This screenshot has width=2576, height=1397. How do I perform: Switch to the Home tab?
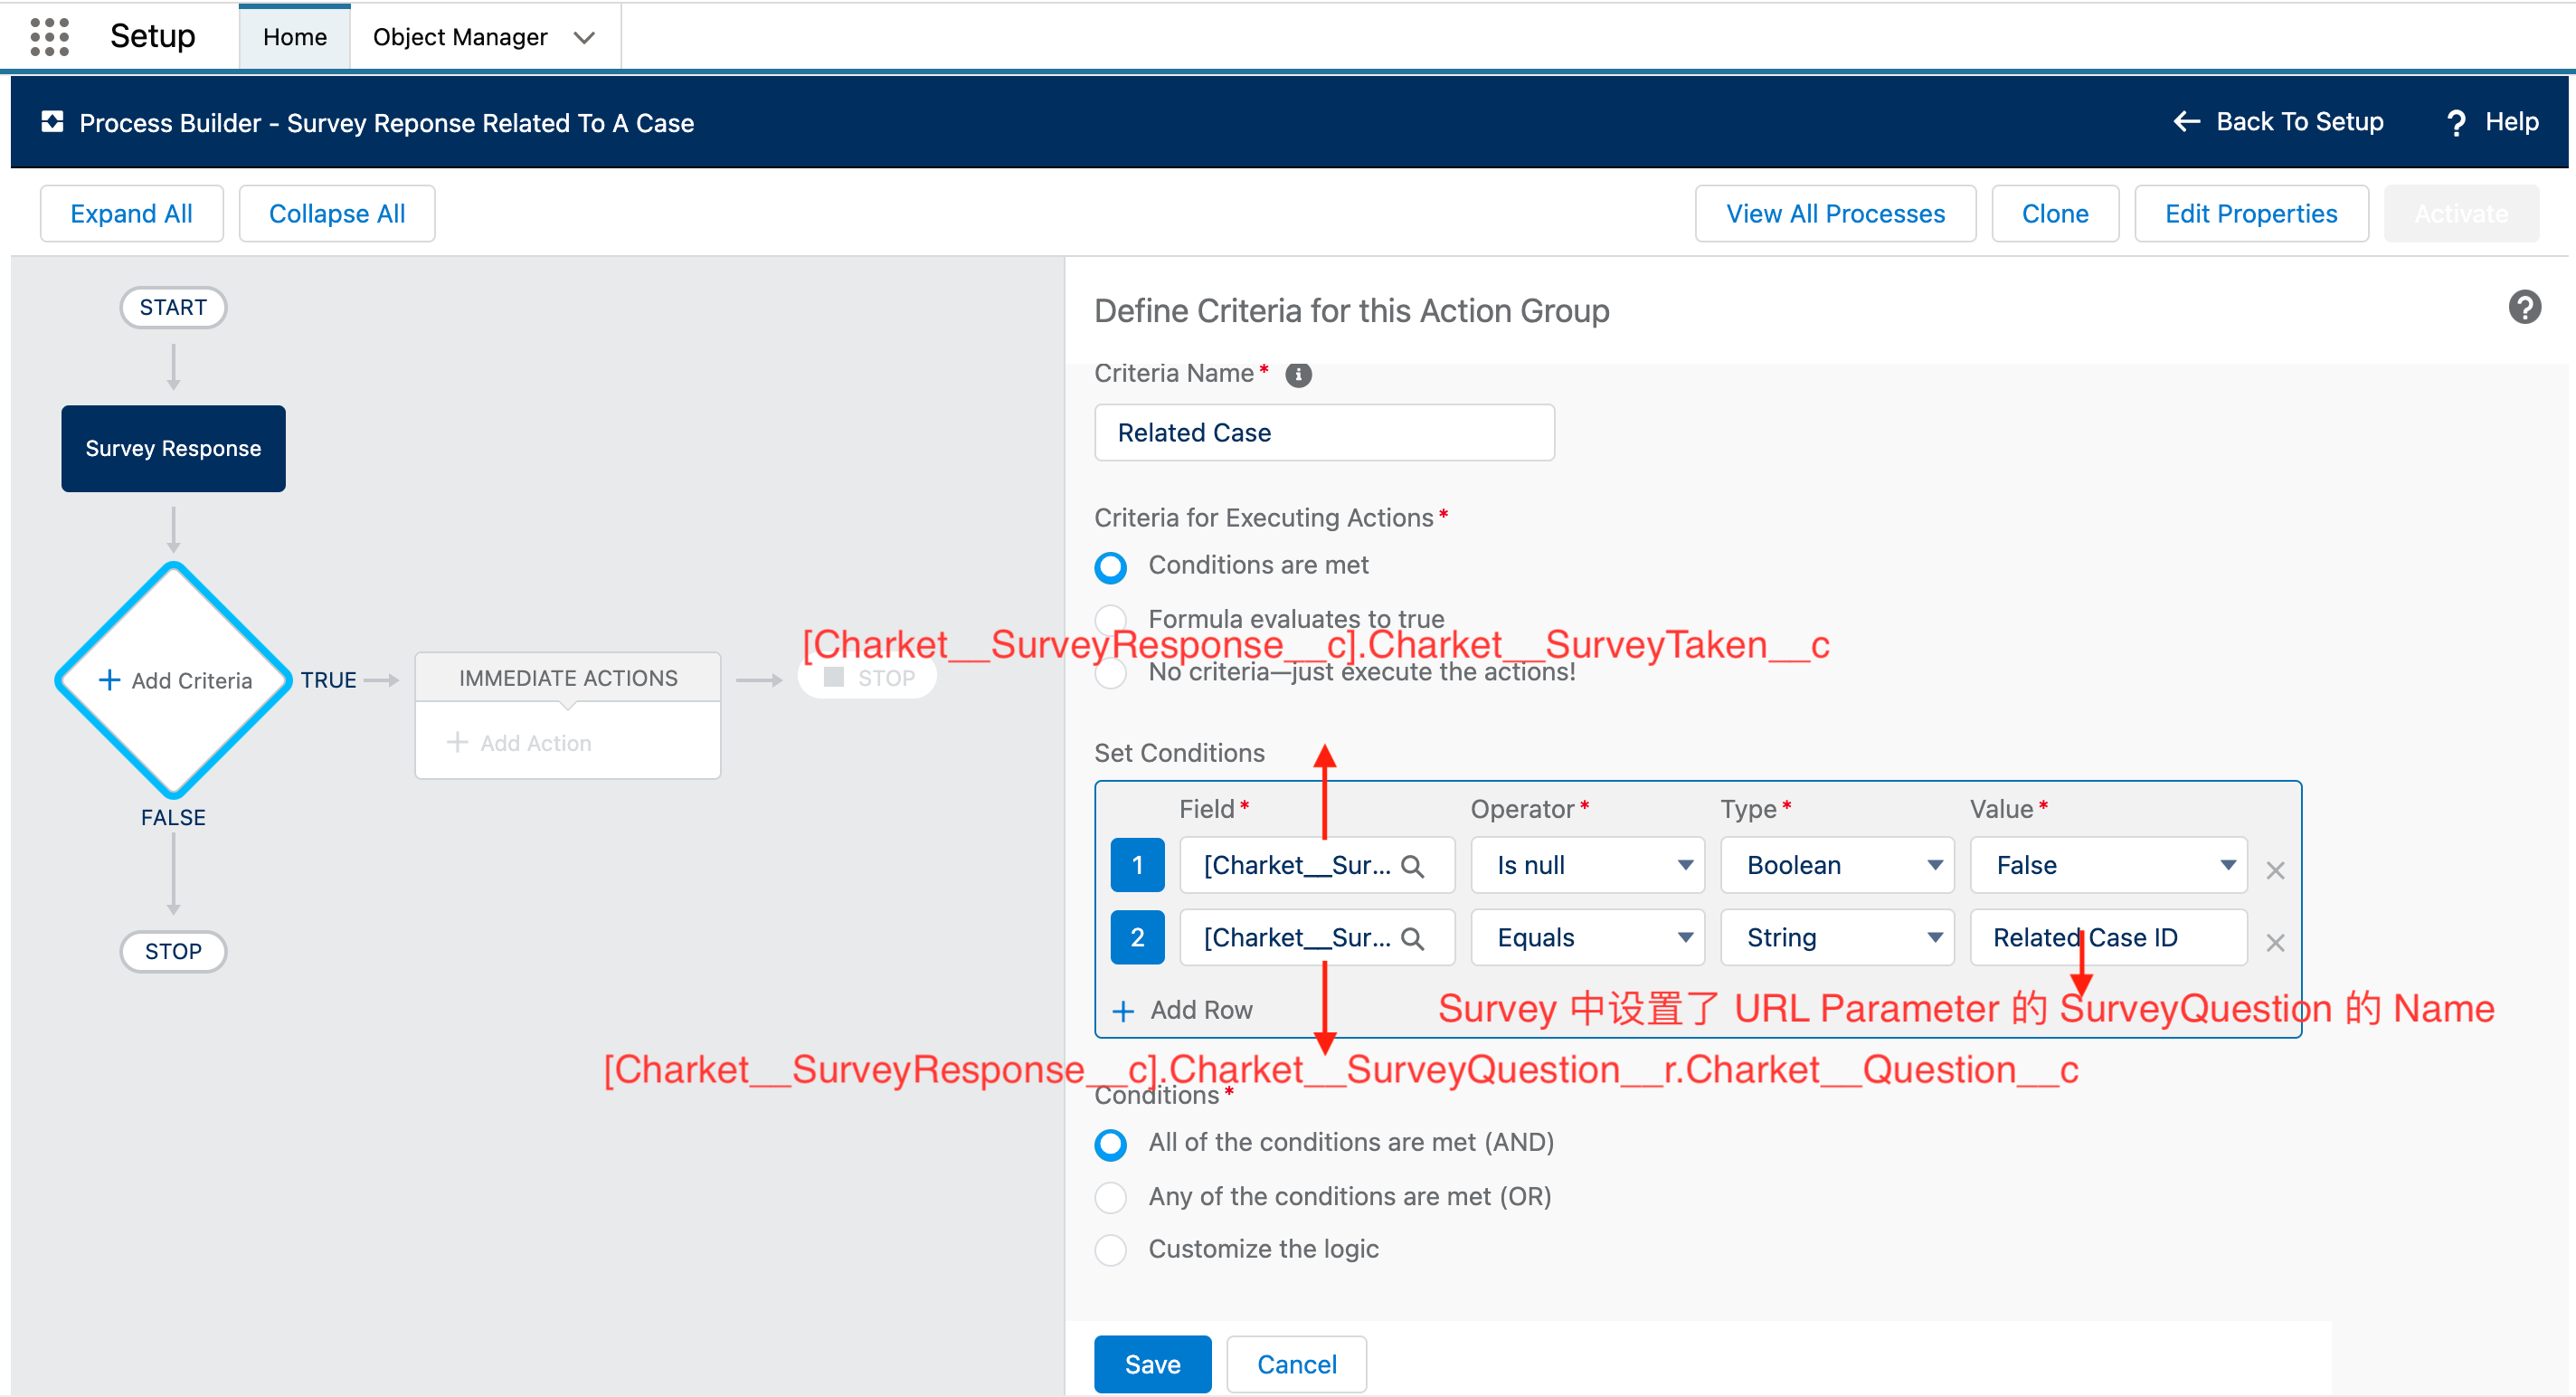(x=295, y=38)
